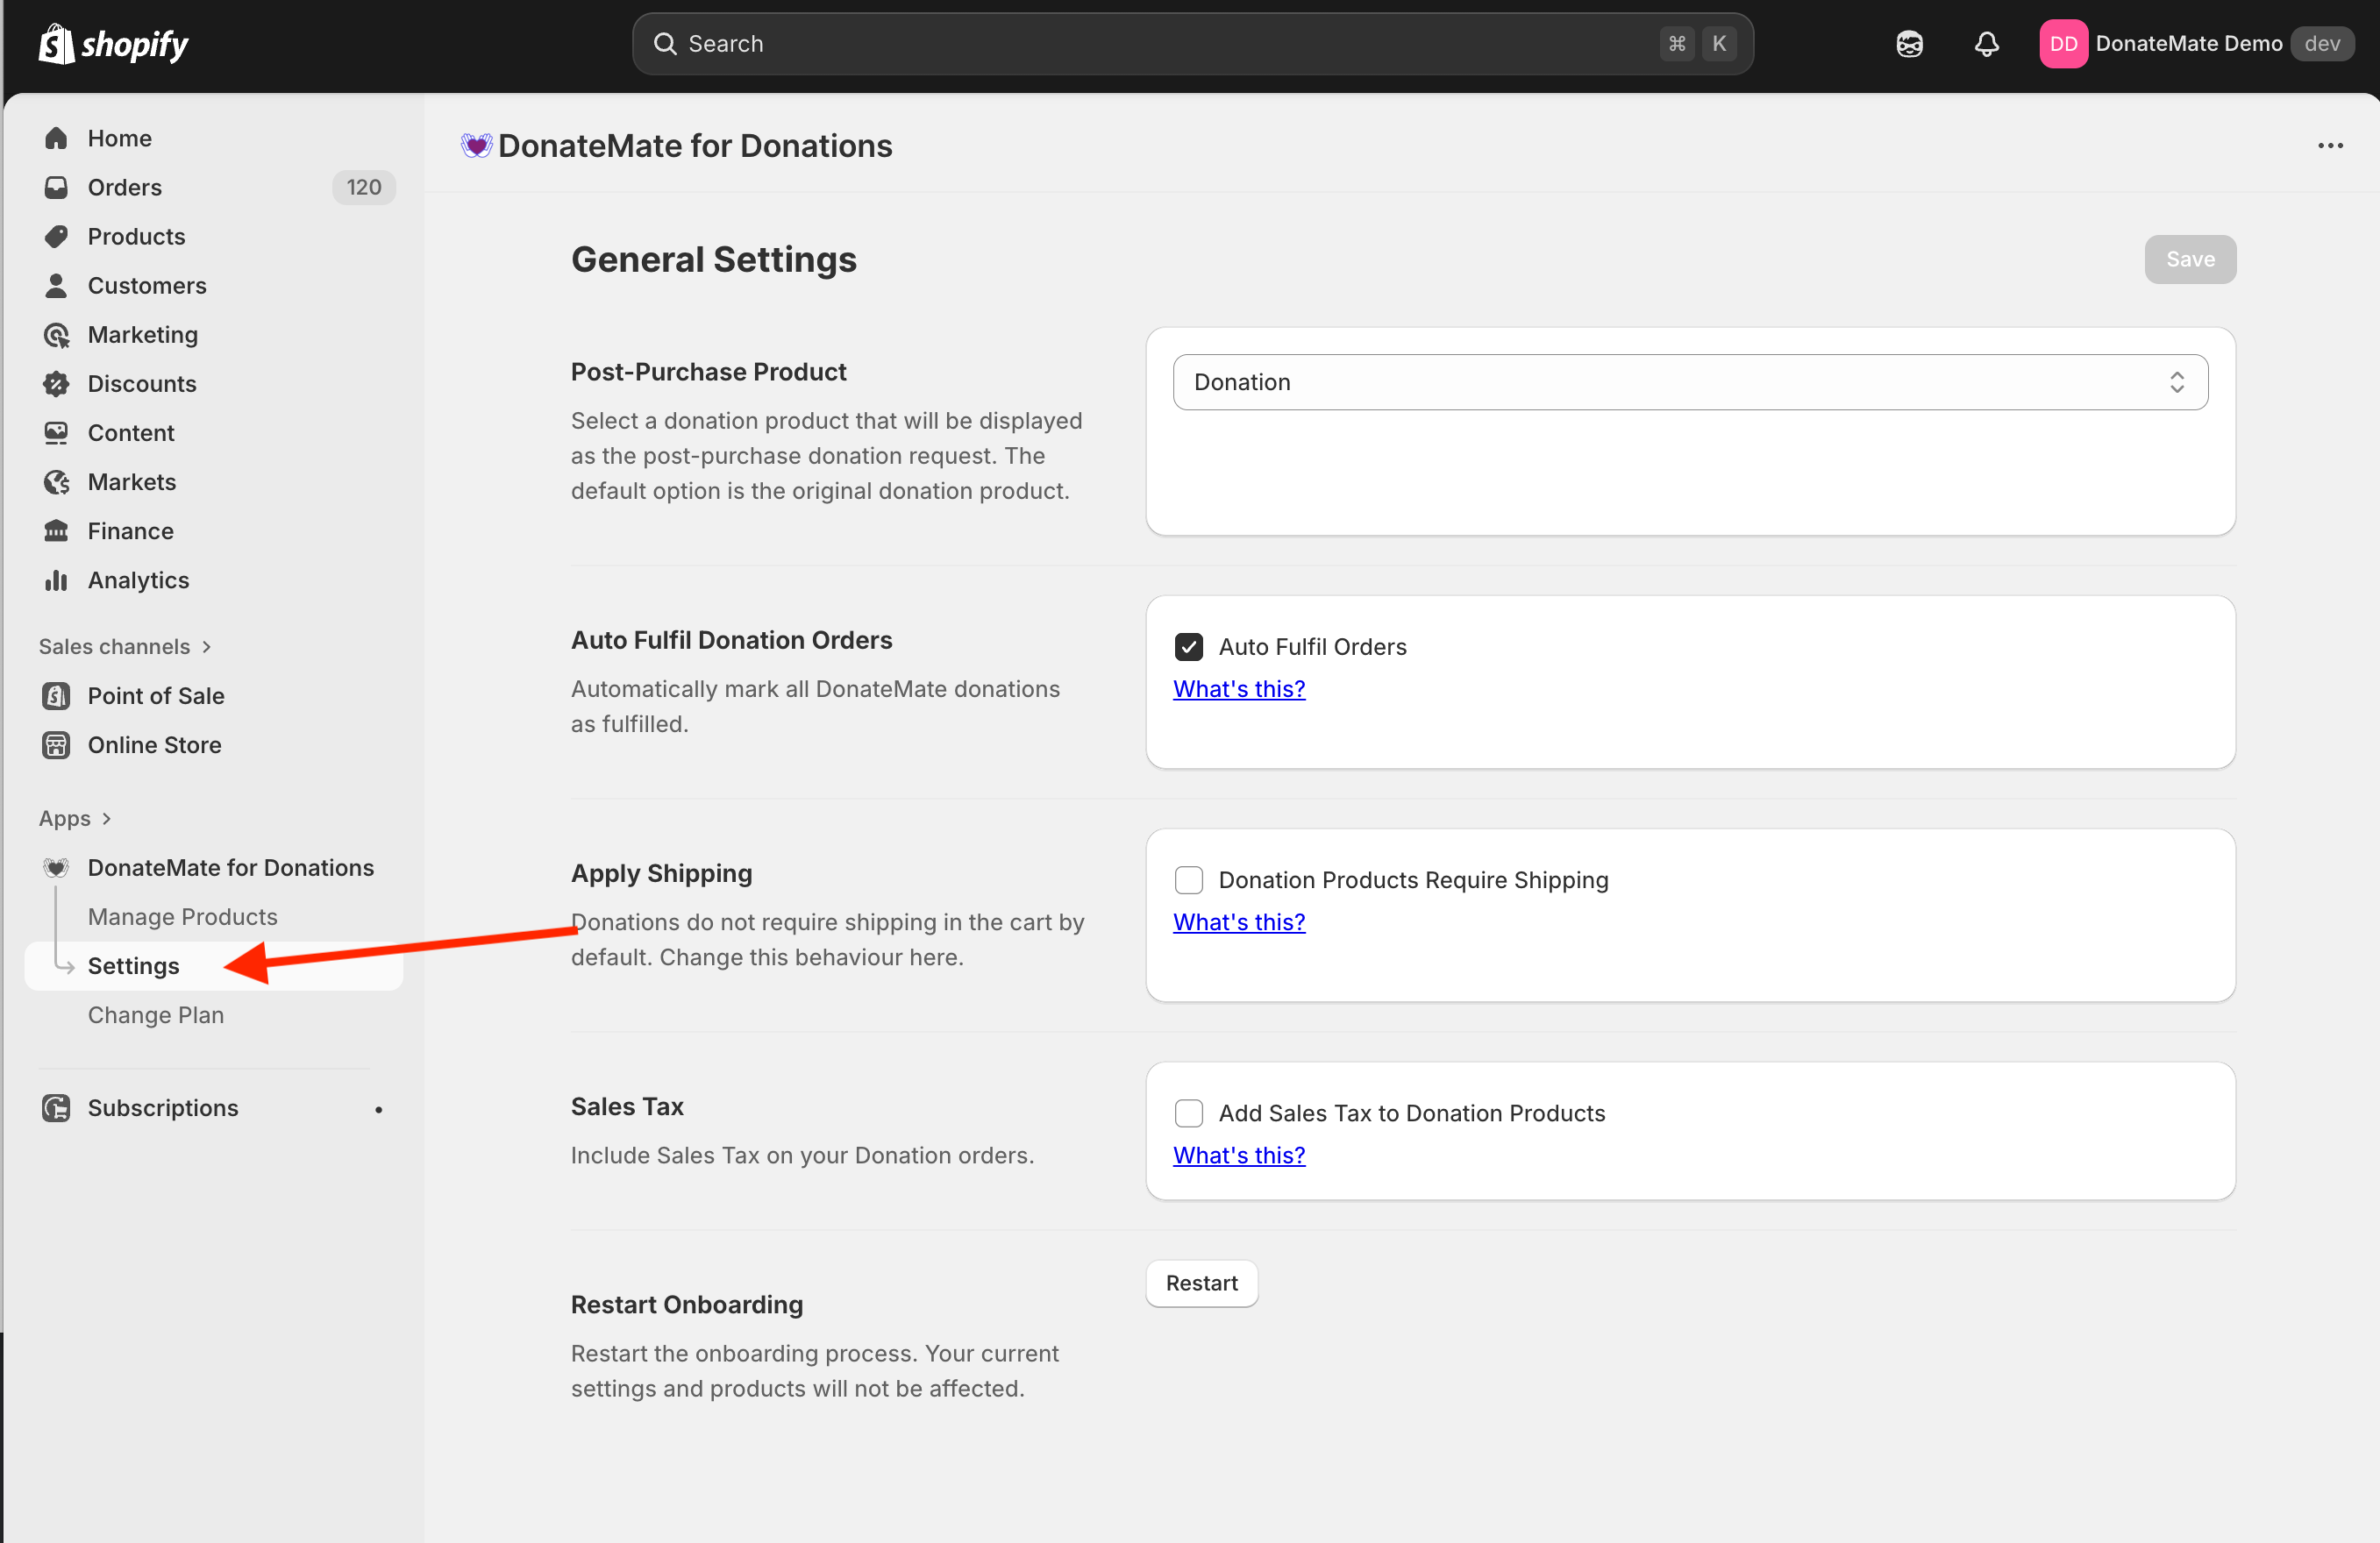Image resolution: width=2380 pixels, height=1543 pixels.
Task: Uncheck the Auto Fulfil Orders checkbox
Action: [1188, 647]
